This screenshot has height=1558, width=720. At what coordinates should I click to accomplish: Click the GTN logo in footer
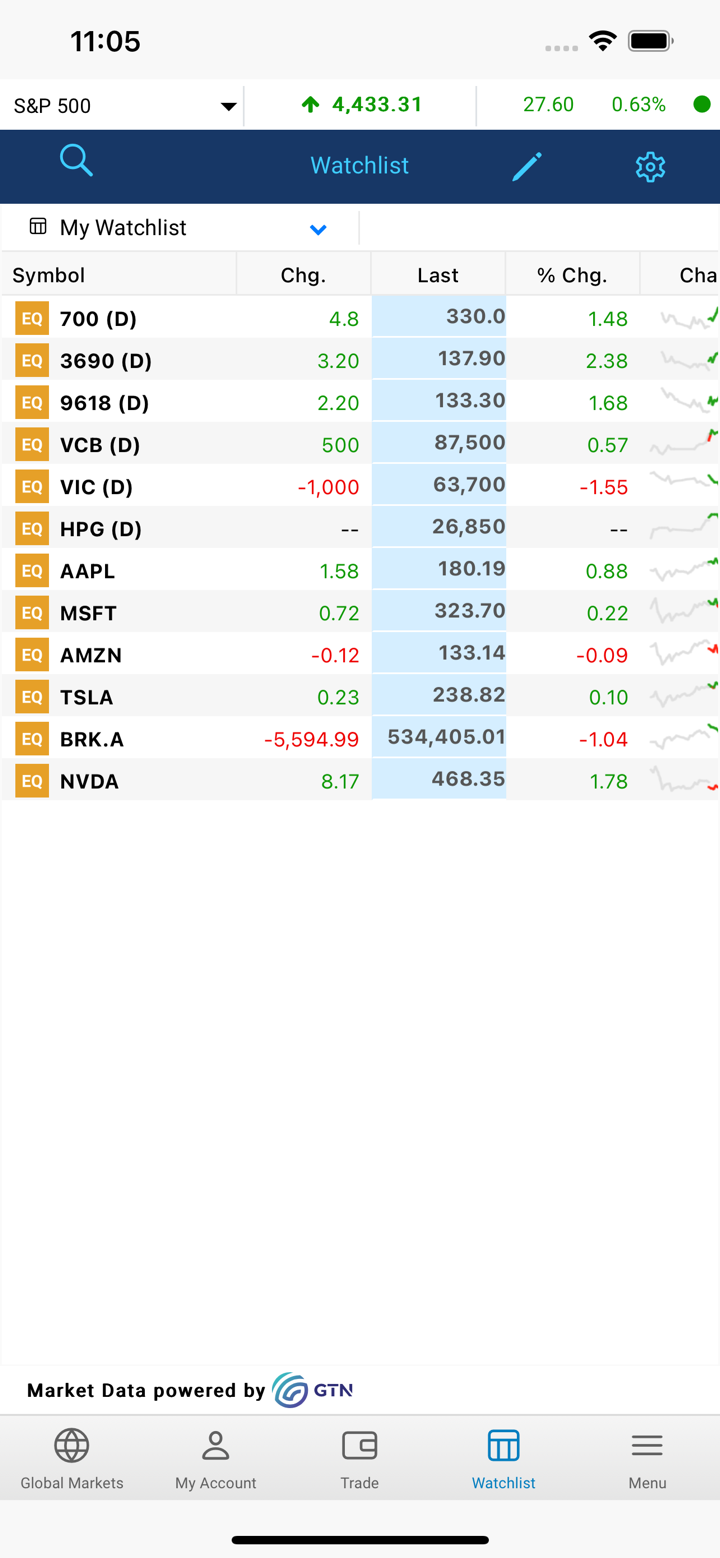point(313,1390)
